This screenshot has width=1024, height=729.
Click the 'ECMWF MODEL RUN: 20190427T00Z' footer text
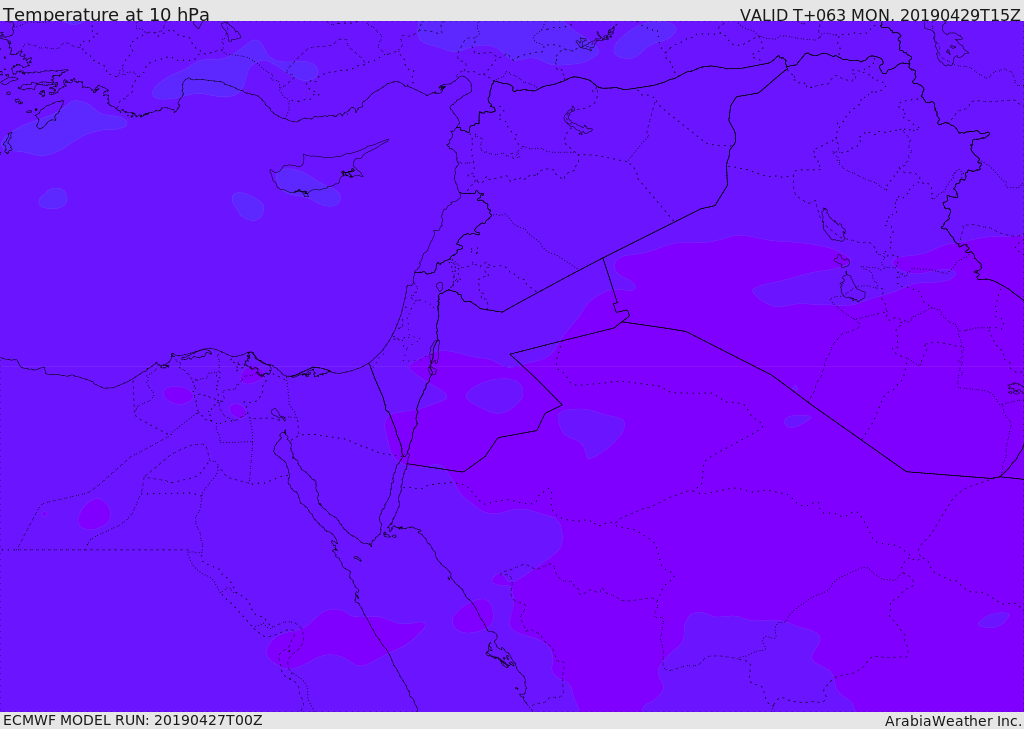click(x=133, y=720)
